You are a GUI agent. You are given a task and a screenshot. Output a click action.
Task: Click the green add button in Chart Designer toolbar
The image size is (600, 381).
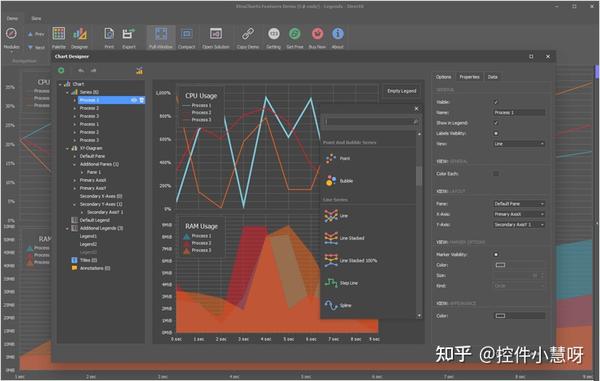pos(61,70)
